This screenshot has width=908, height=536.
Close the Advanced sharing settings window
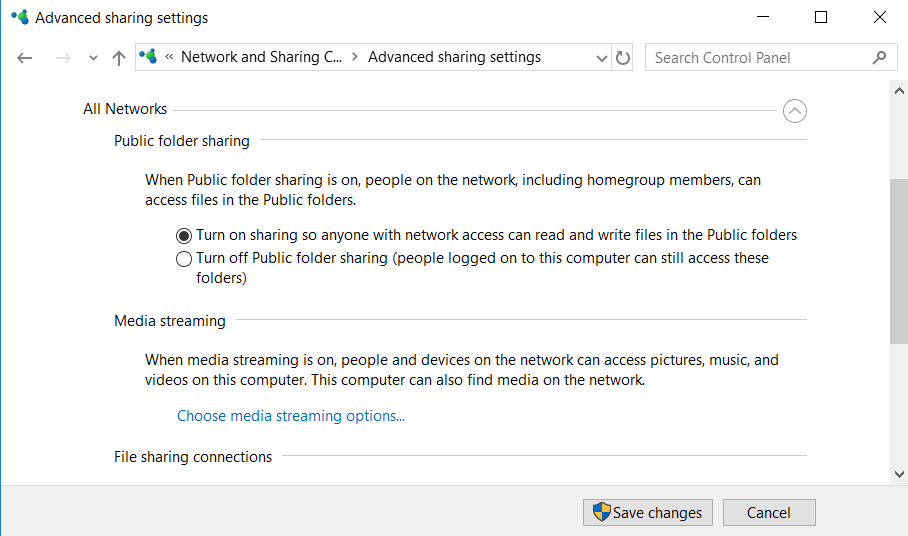(x=880, y=17)
